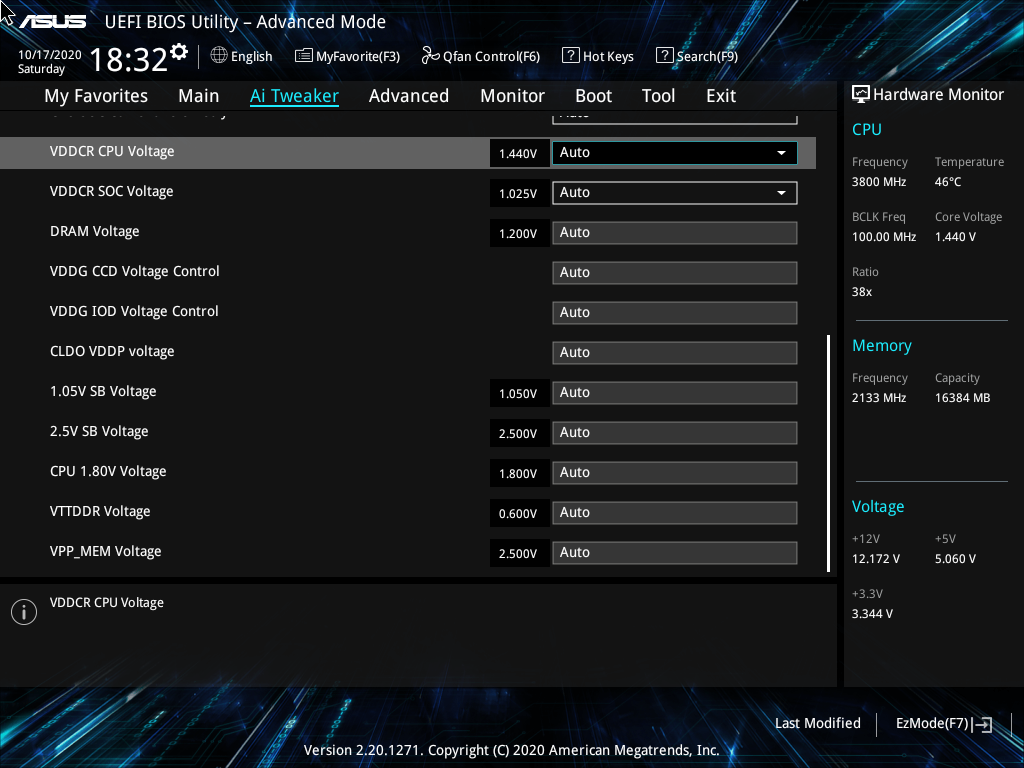
Task: Open Search(F9) question mark icon
Action: (x=664, y=56)
